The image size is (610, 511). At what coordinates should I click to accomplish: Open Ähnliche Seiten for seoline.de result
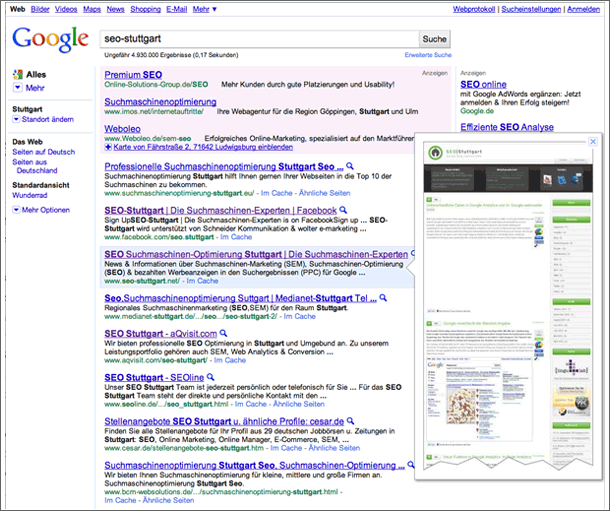(299, 404)
